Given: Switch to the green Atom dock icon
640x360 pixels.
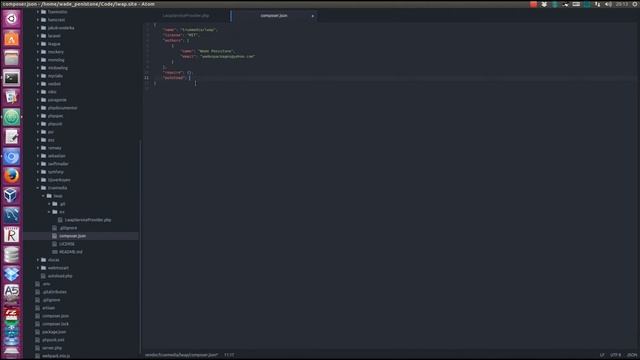Looking at the screenshot, I should tap(11, 117).
